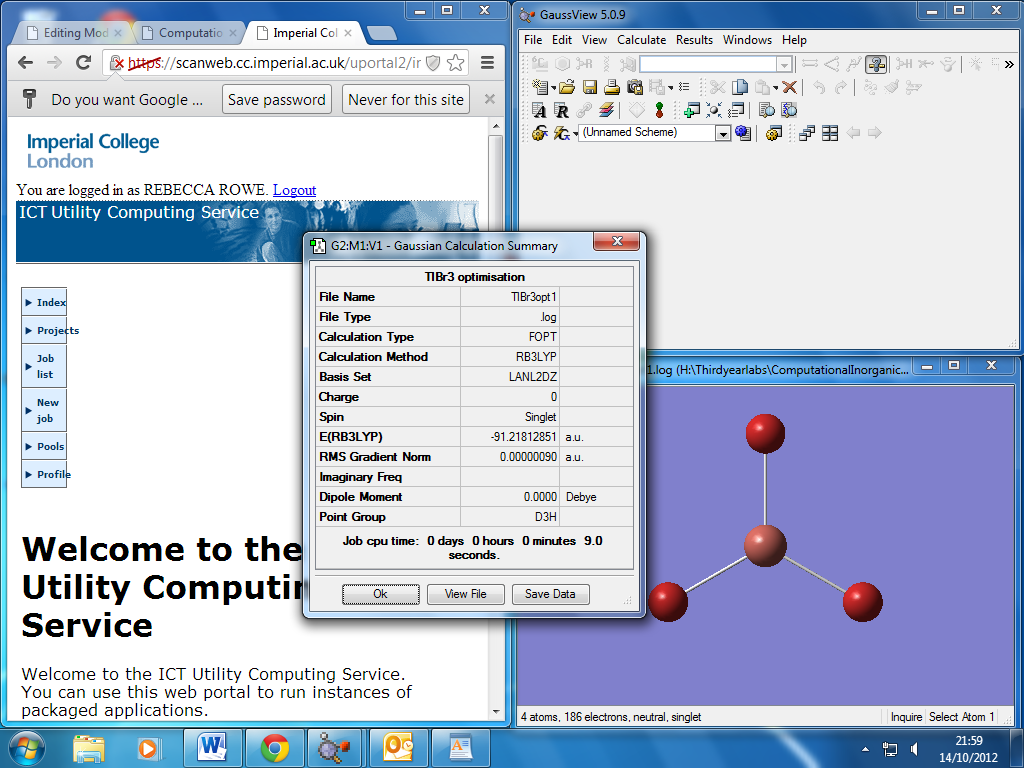The width and height of the screenshot is (1024, 768).
Task: Click the green-red atom Point Group icon
Action: click(660, 110)
